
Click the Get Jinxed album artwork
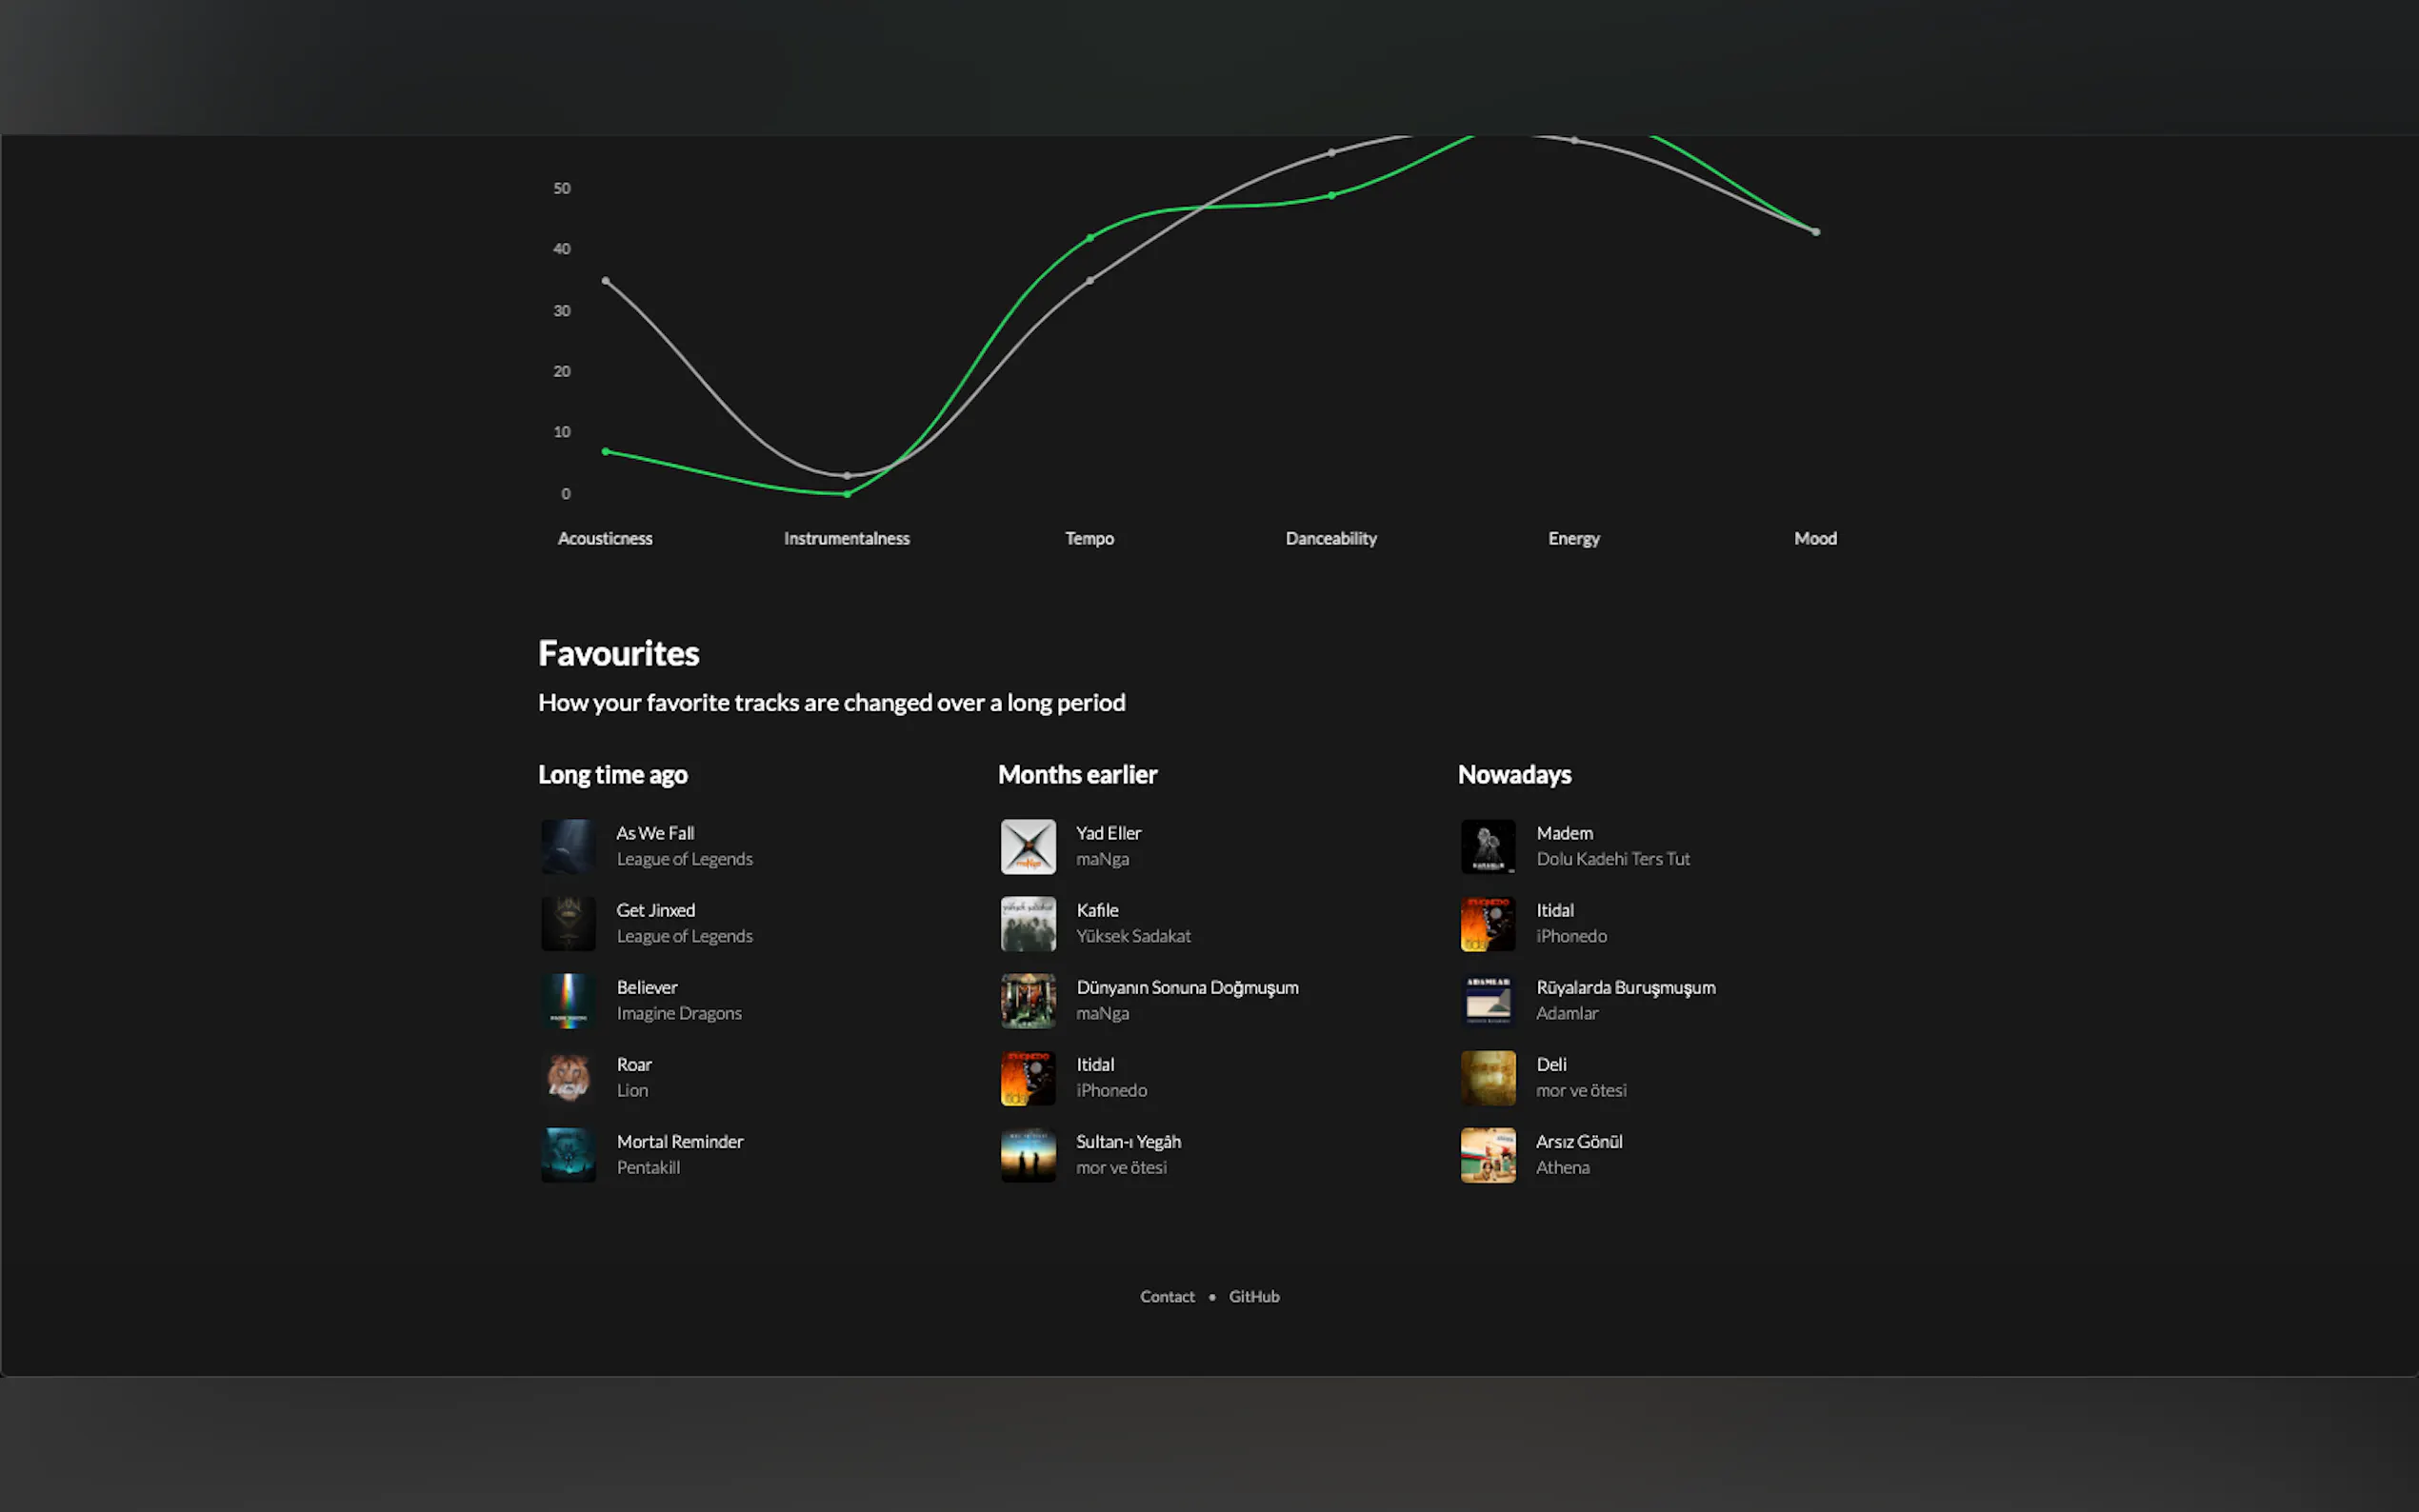click(568, 923)
